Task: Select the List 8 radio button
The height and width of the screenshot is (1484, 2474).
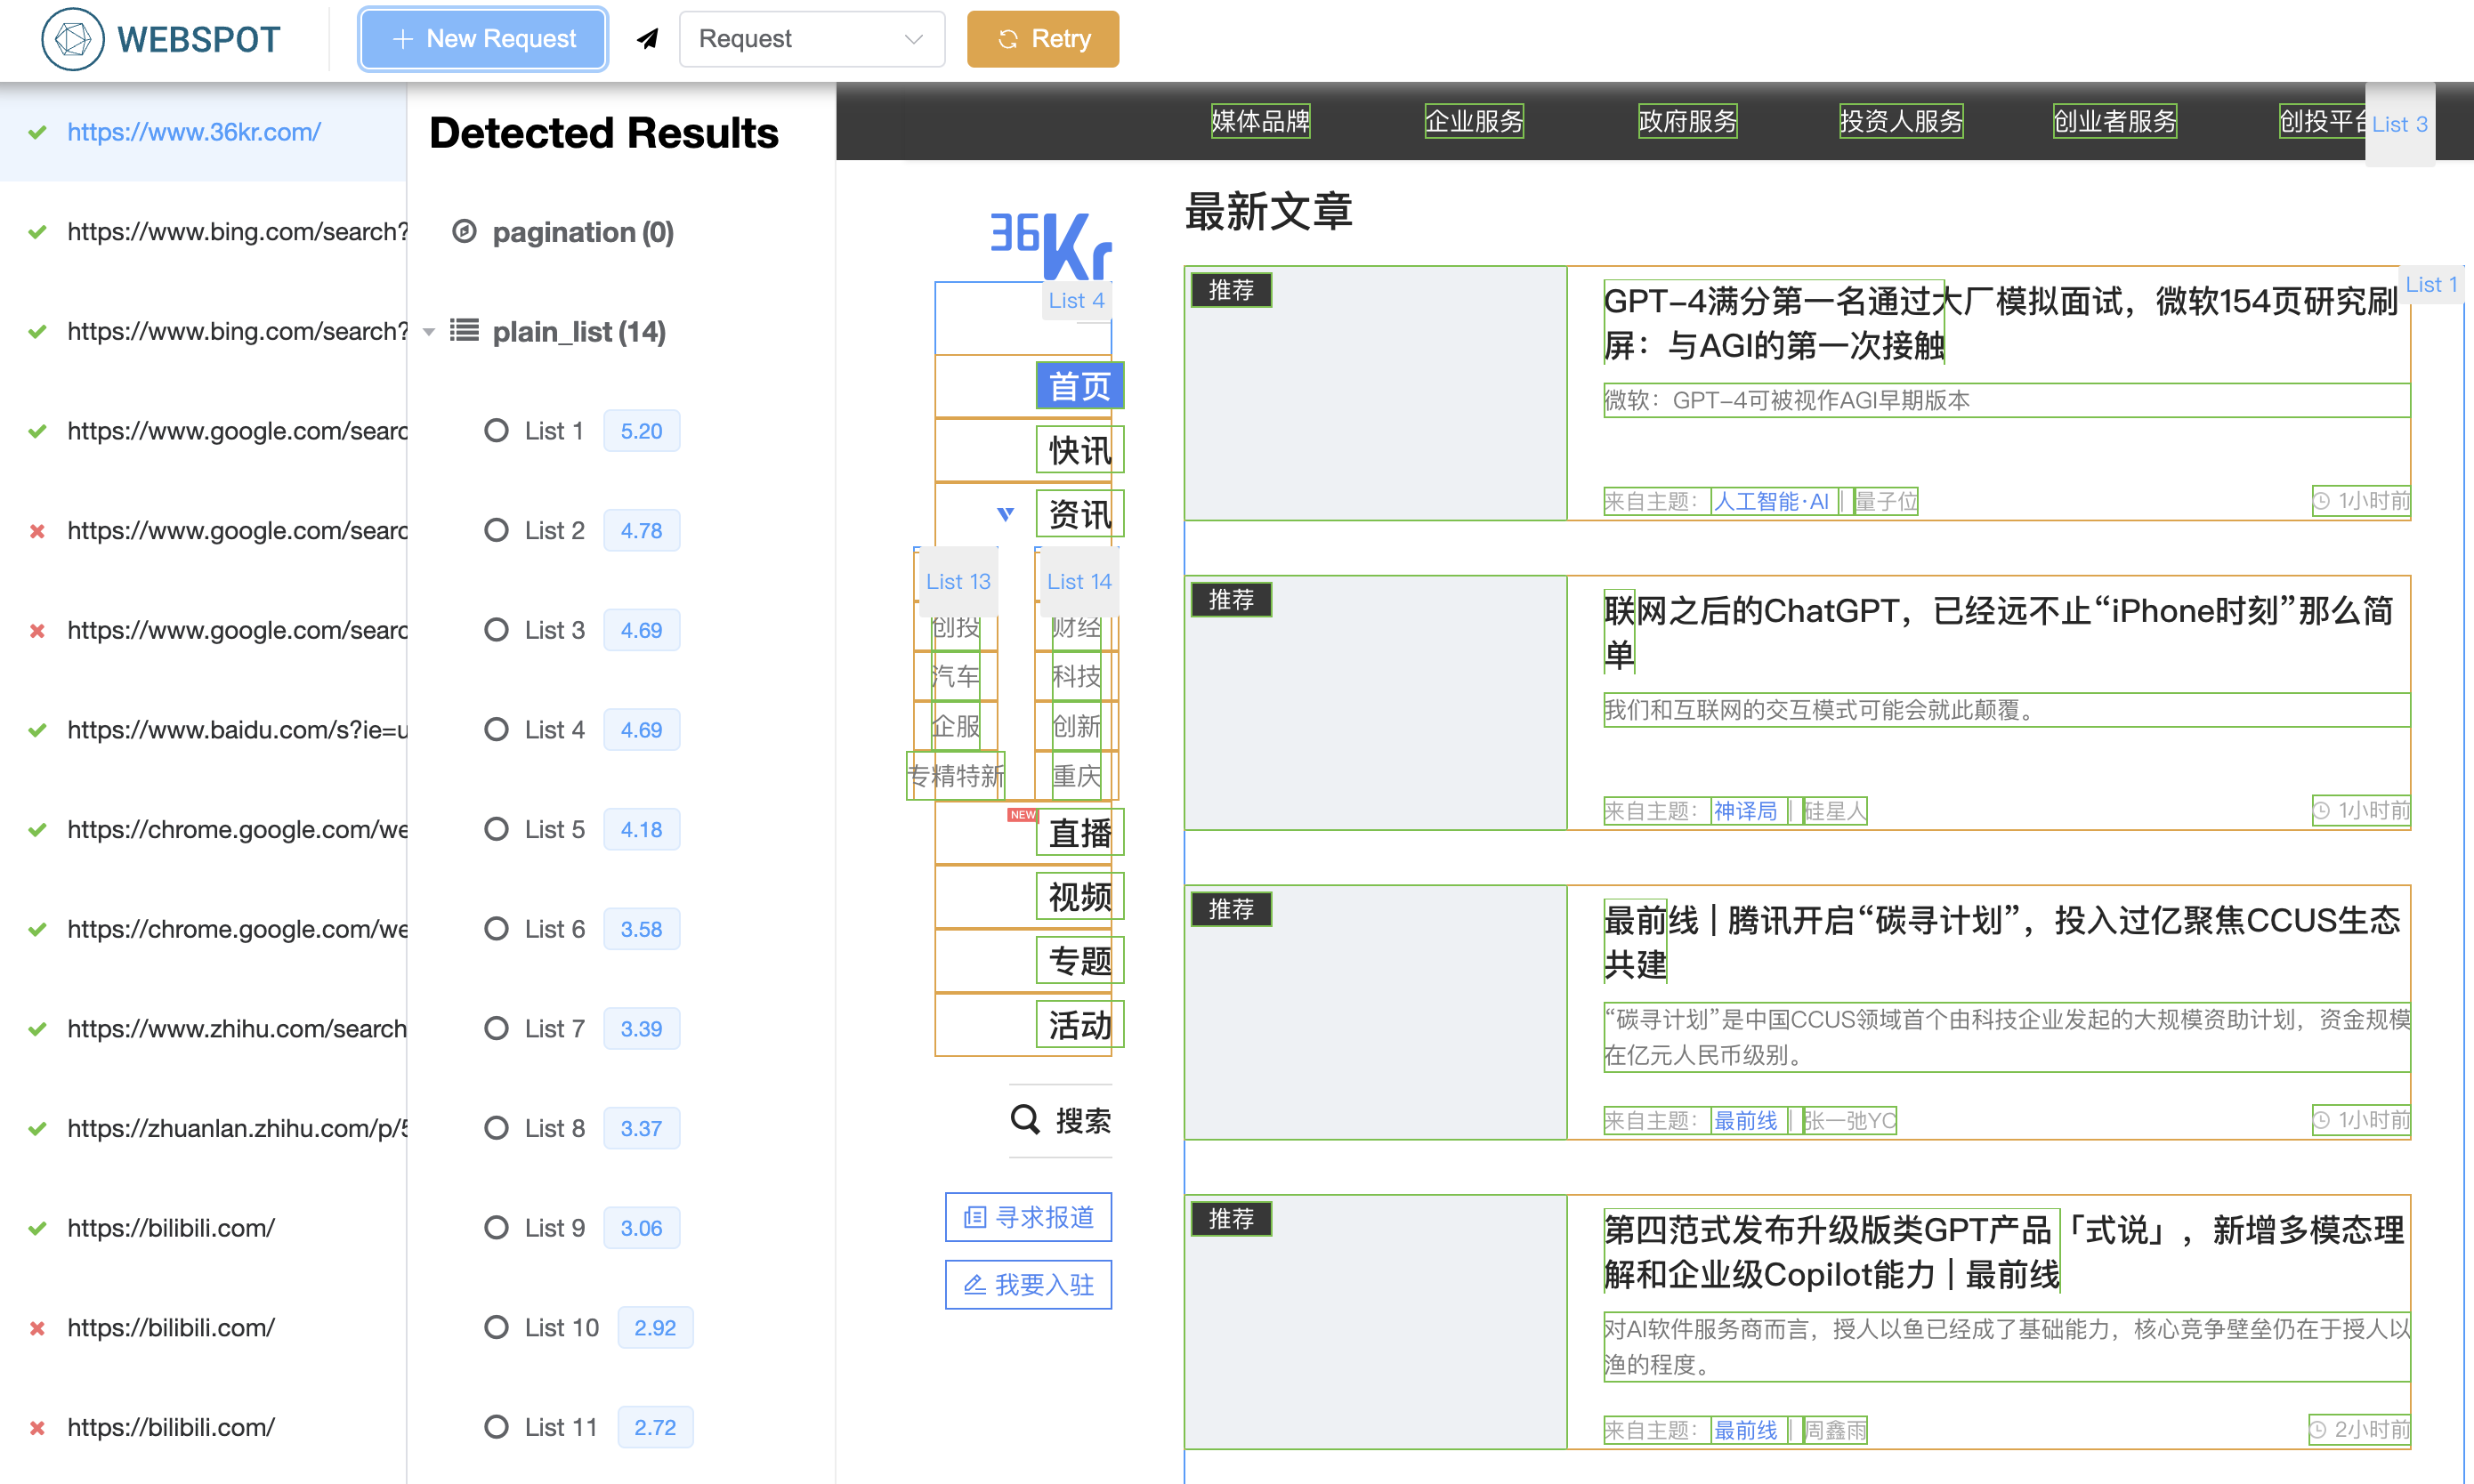Action: (x=496, y=1128)
